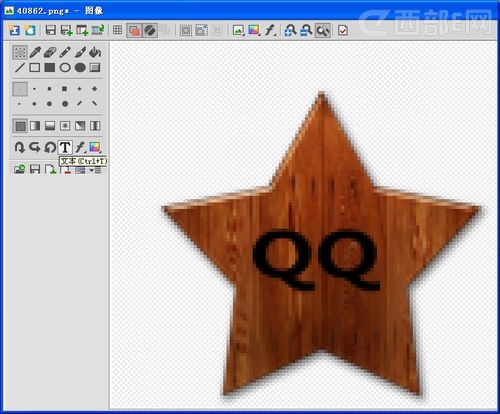
Task: Select the mirrored cylinder gradient mode
Action: point(95,126)
